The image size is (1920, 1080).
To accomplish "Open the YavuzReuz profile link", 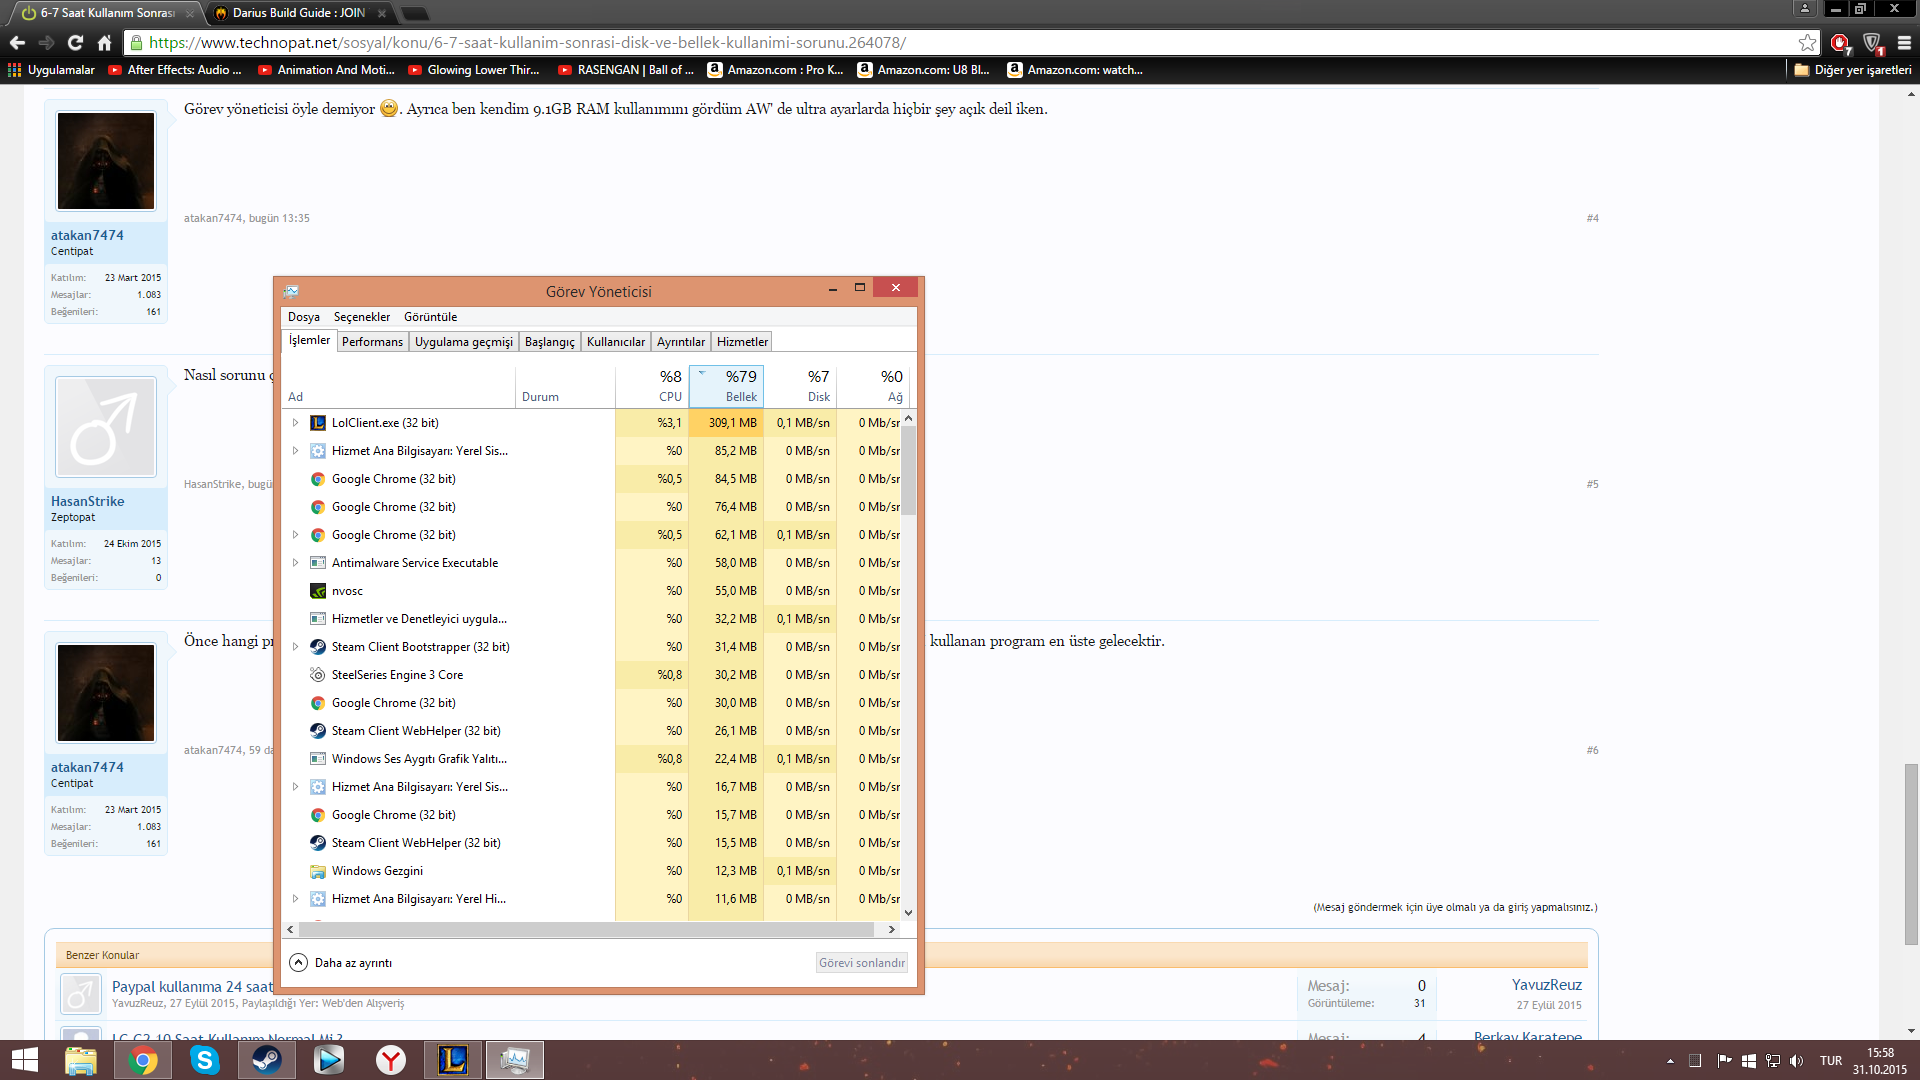I will (1547, 985).
